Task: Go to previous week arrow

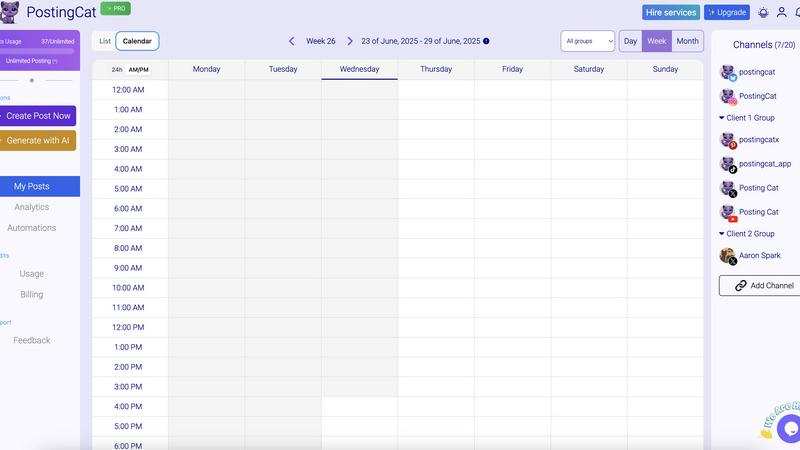Action: click(x=291, y=41)
